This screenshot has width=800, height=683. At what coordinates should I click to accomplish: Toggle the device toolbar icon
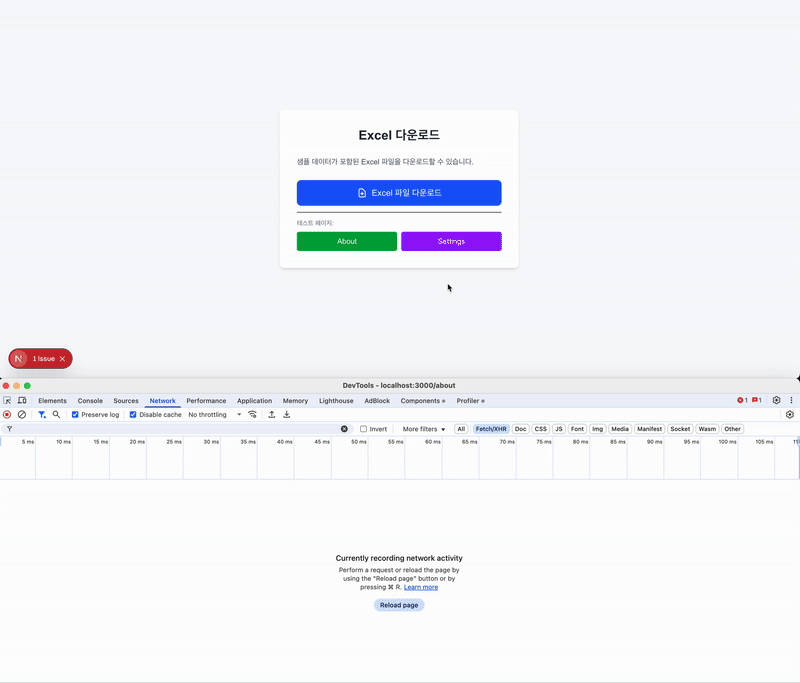(22, 400)
